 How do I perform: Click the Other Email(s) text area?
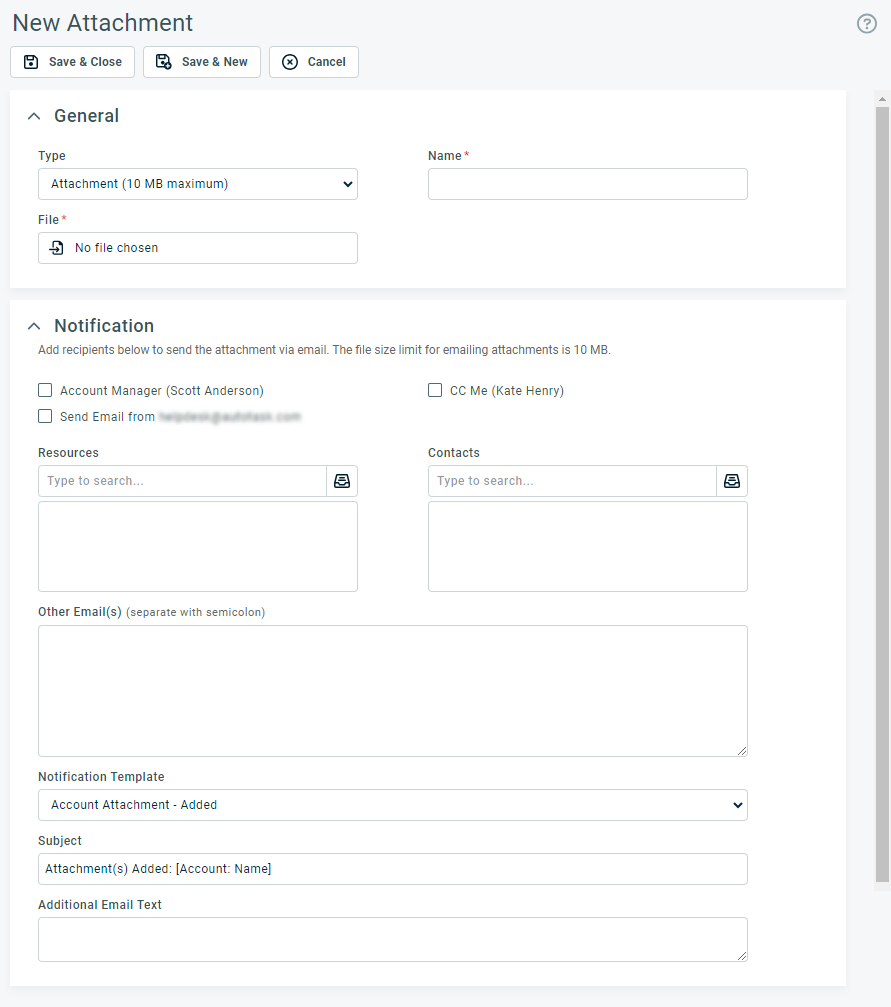tap(393, 691)
